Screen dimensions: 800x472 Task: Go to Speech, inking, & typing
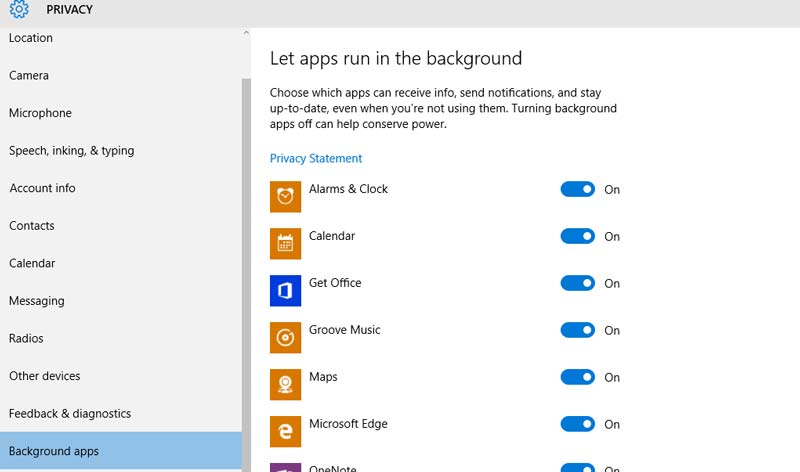click(x=121, y=151)
